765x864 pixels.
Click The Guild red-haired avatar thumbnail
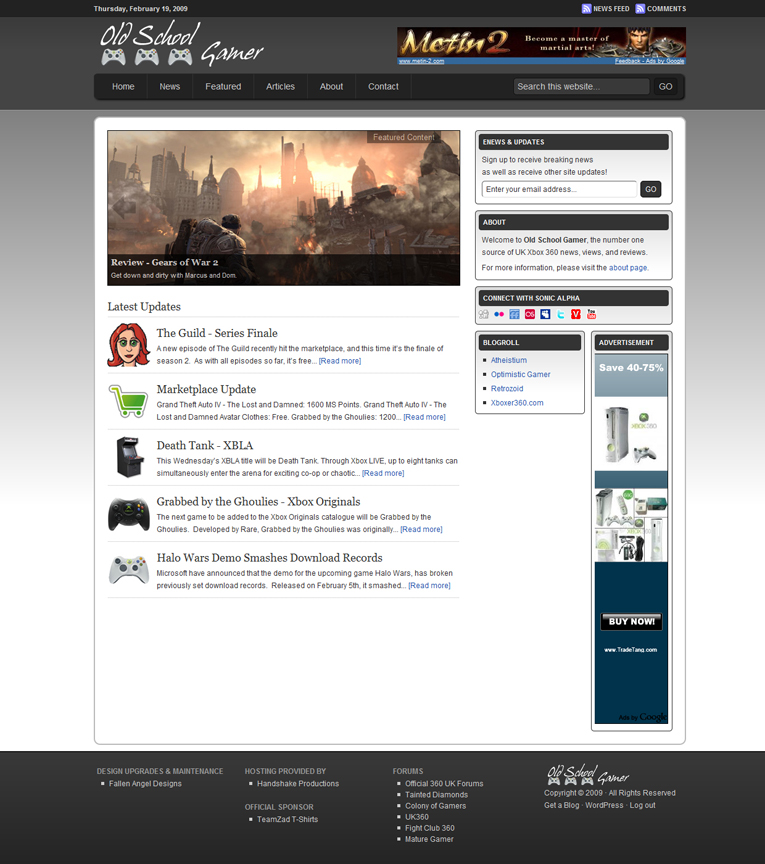pos(128,345)
